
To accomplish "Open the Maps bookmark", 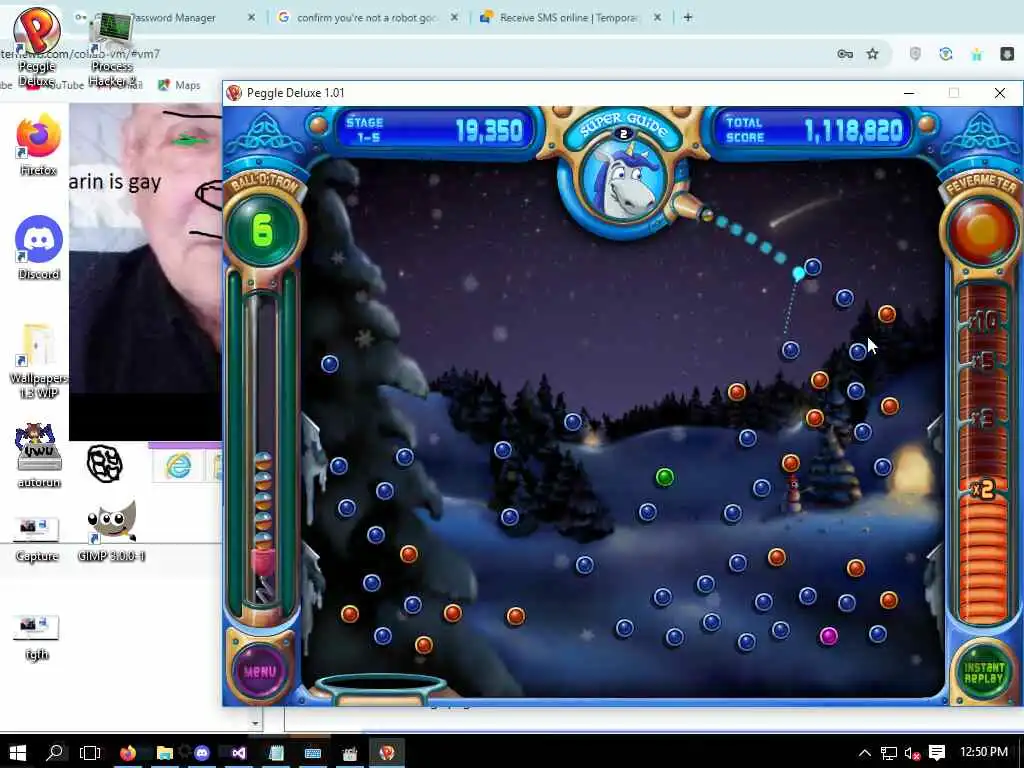I will pos(180,85).
